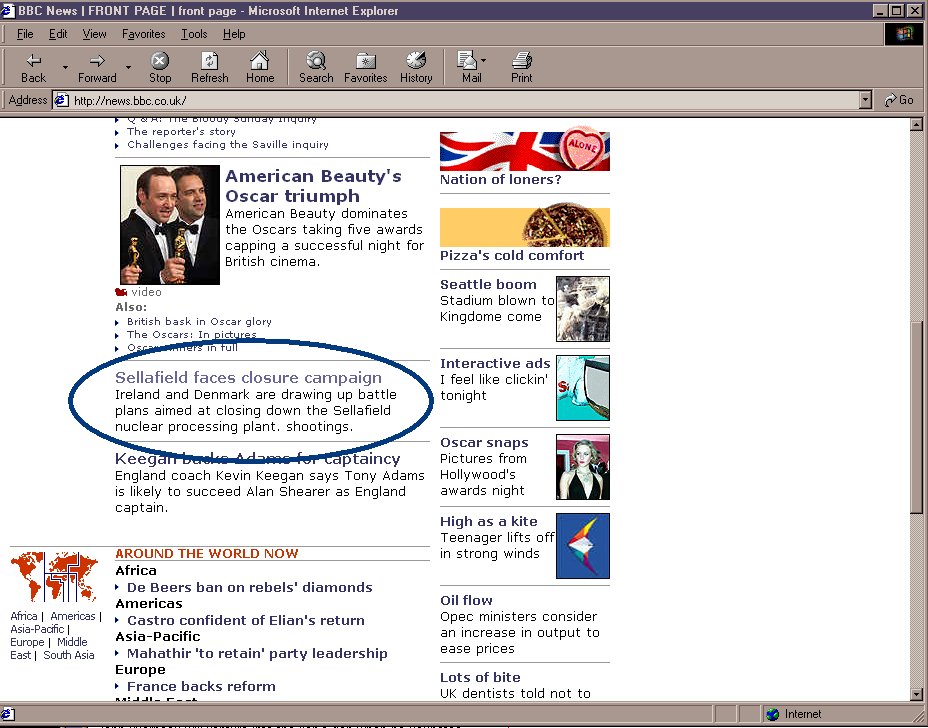928x728 pixels.
Task: Click the Oscar snaps woman thumbnail
Action: pyautogui.click(x=583, y=467)
